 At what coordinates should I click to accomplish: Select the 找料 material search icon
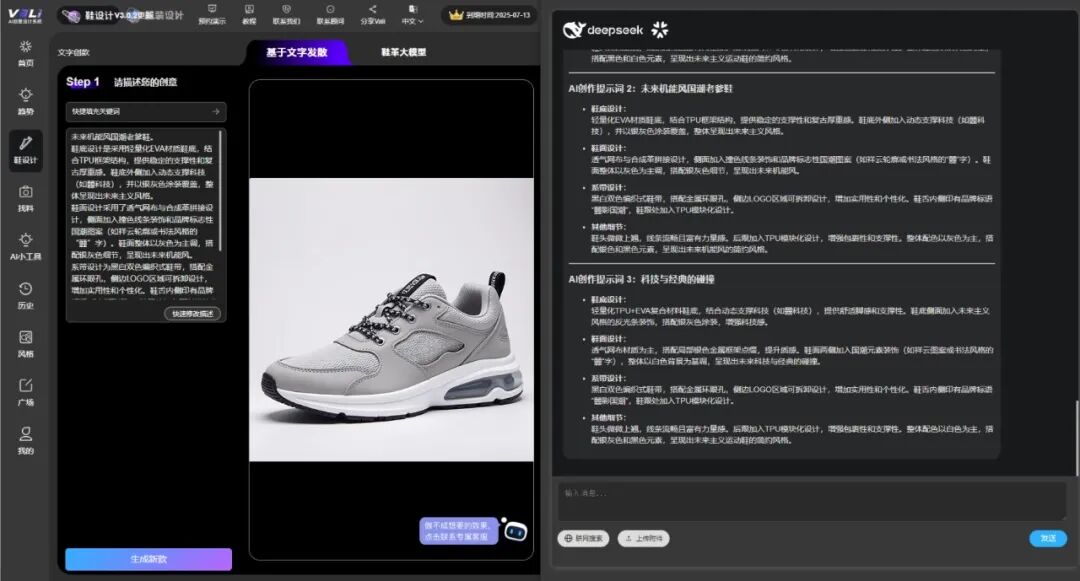[26, 197]
